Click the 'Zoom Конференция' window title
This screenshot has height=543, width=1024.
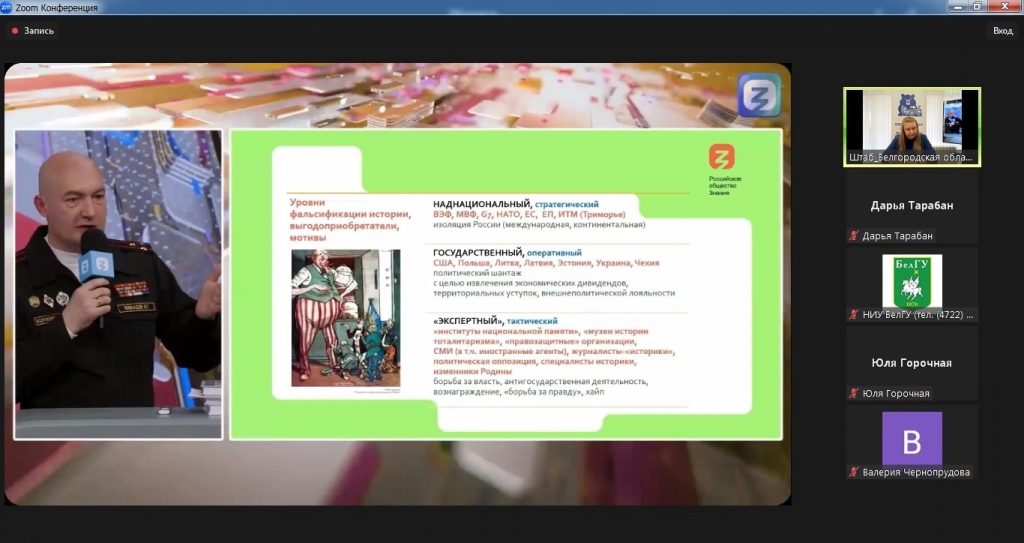(x=56, y=8)
